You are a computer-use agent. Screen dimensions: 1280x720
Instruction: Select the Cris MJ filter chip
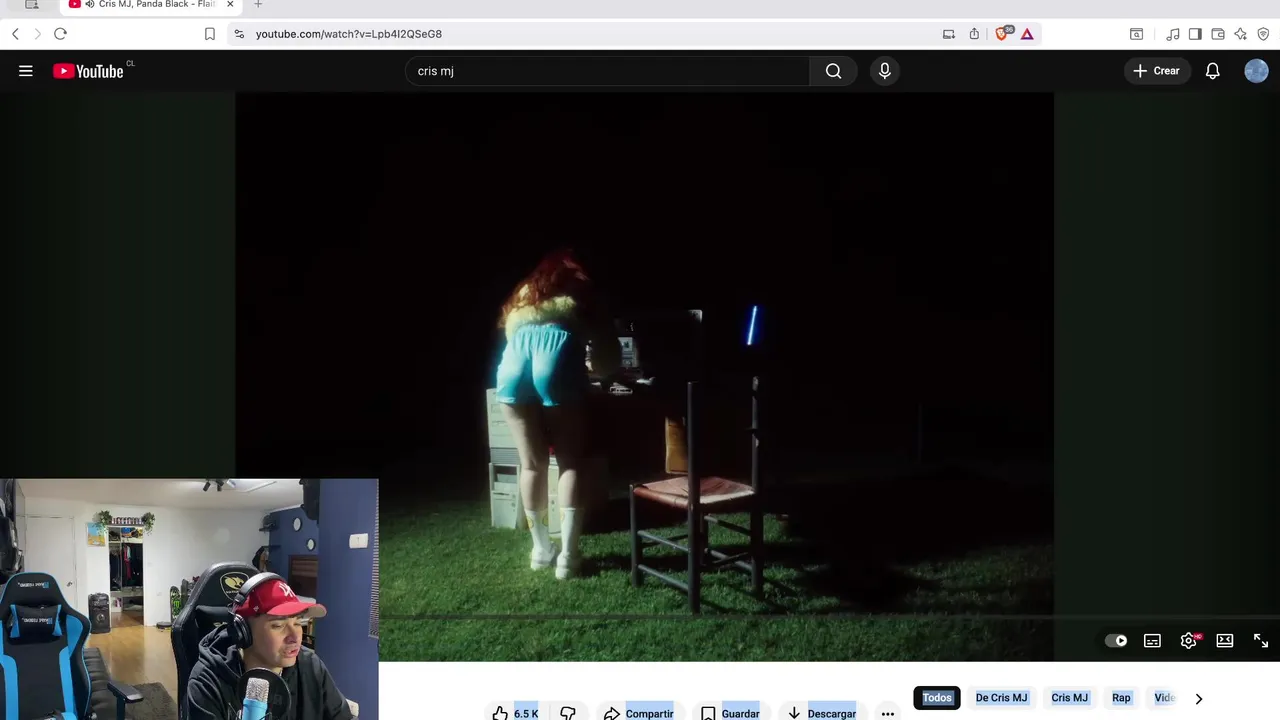pyautogui.click(x=1069, y=698)
